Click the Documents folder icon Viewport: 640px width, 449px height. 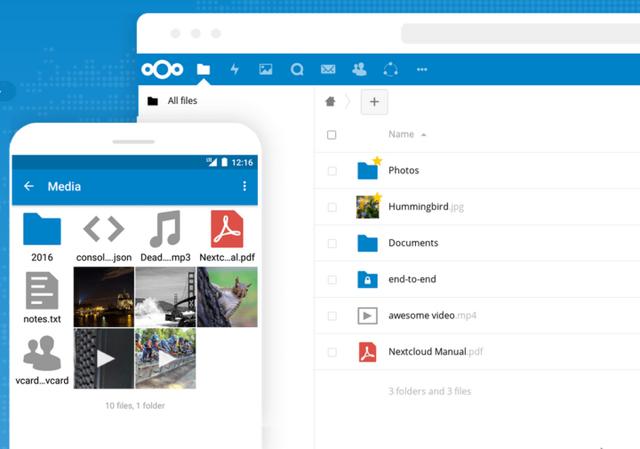click(x=367, y=243)
